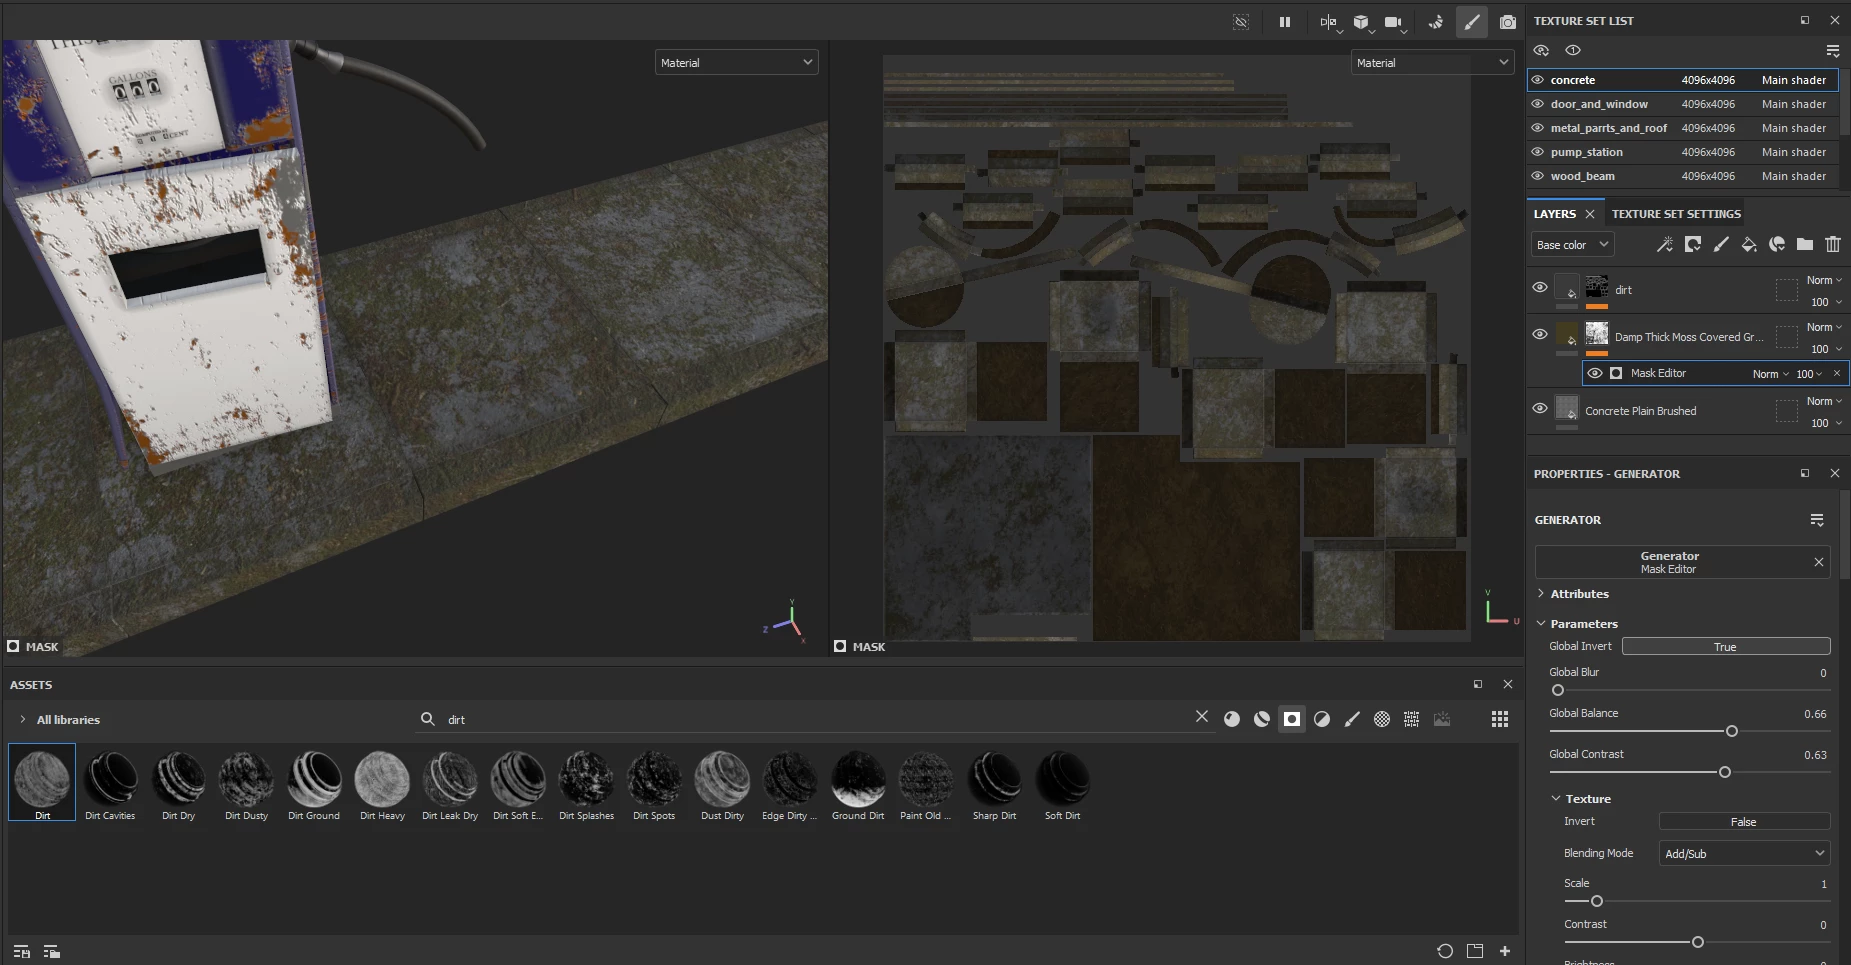Switch to the Texture Set Settings tab

tap(1676, 214)
